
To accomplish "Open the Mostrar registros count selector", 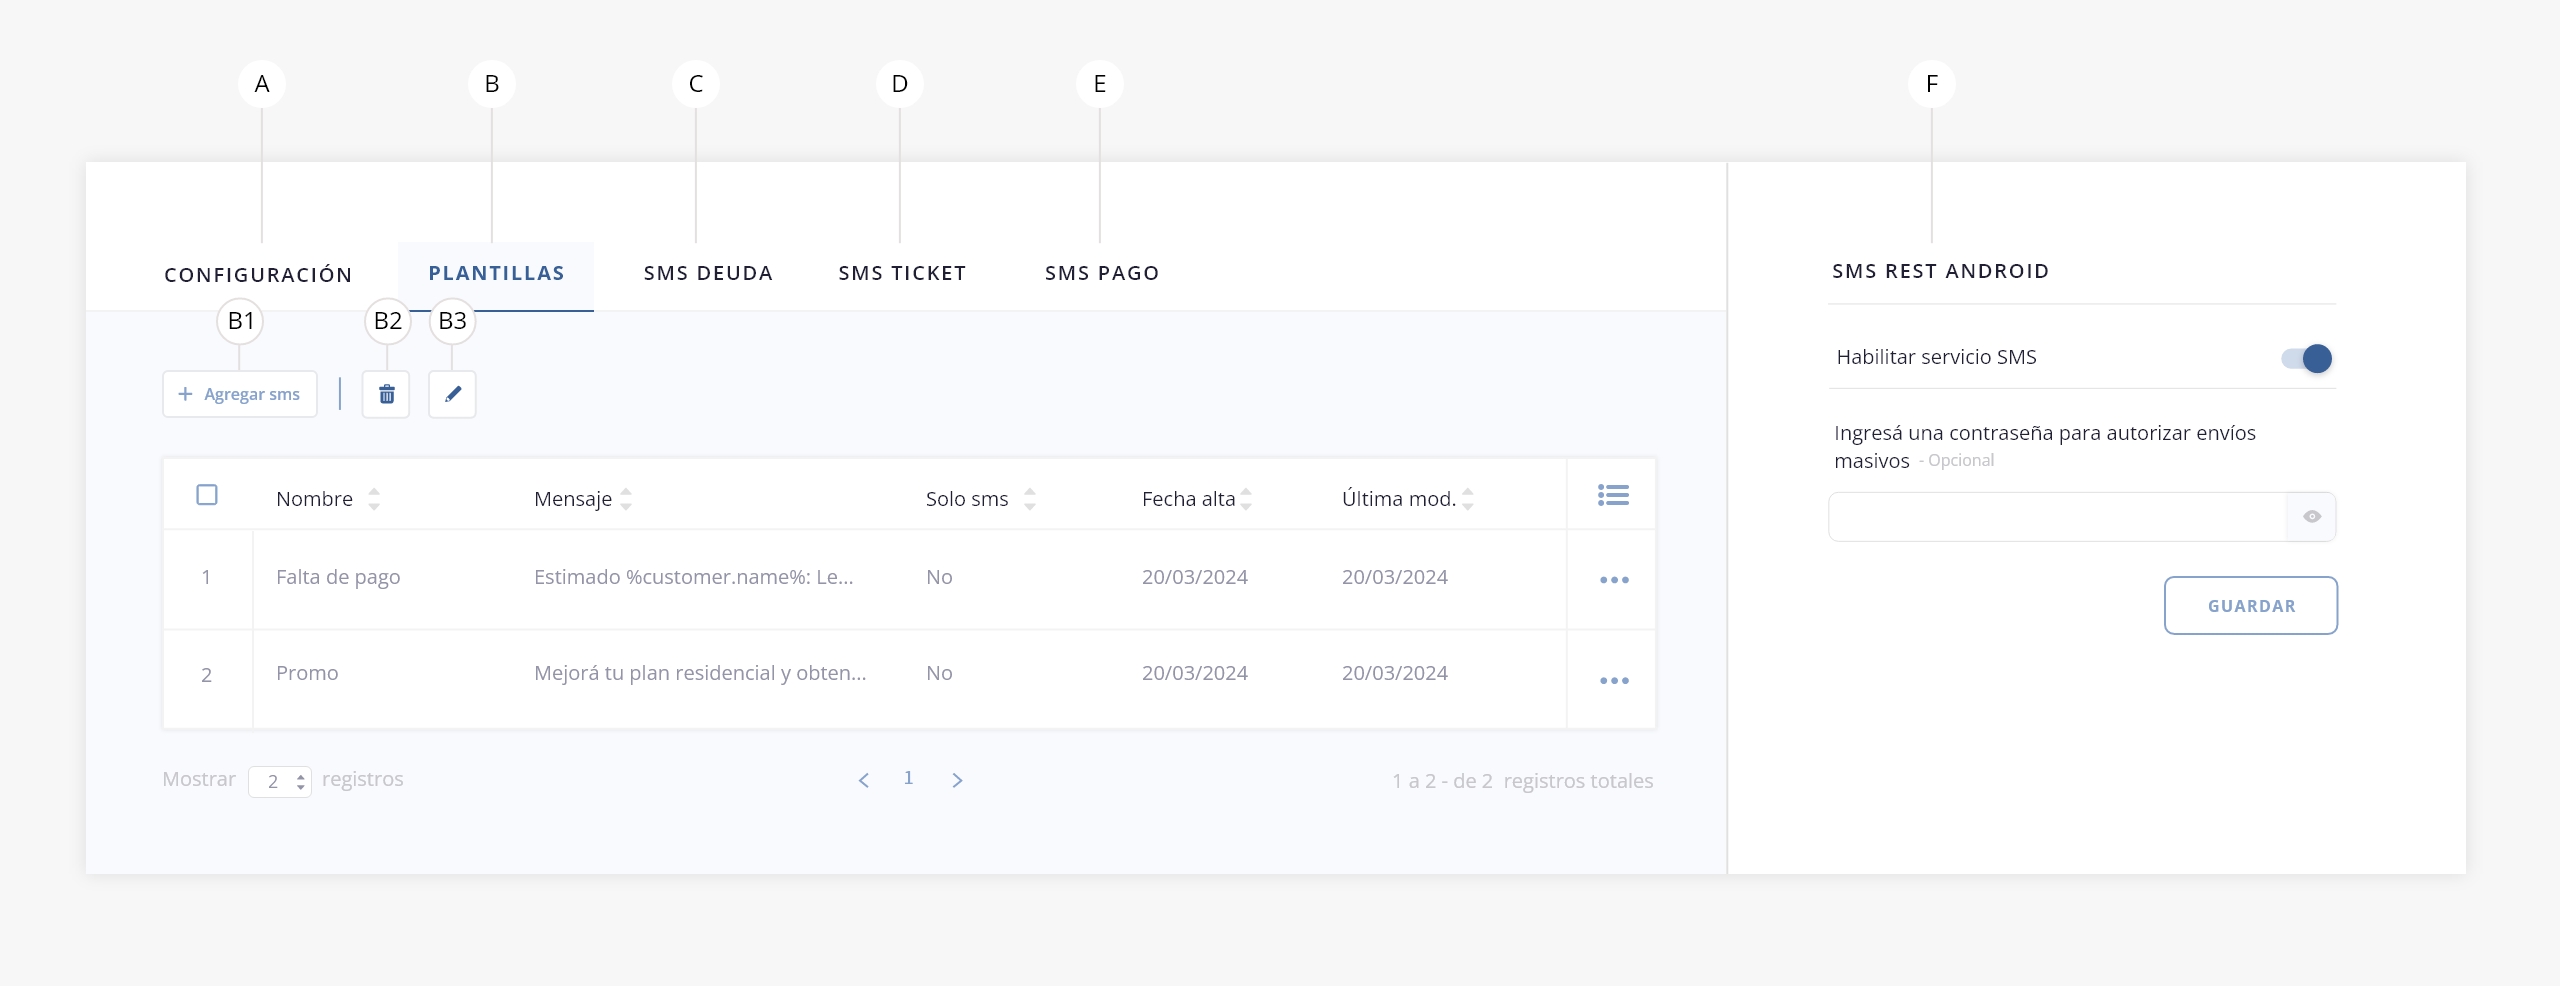I will point(280,782).
